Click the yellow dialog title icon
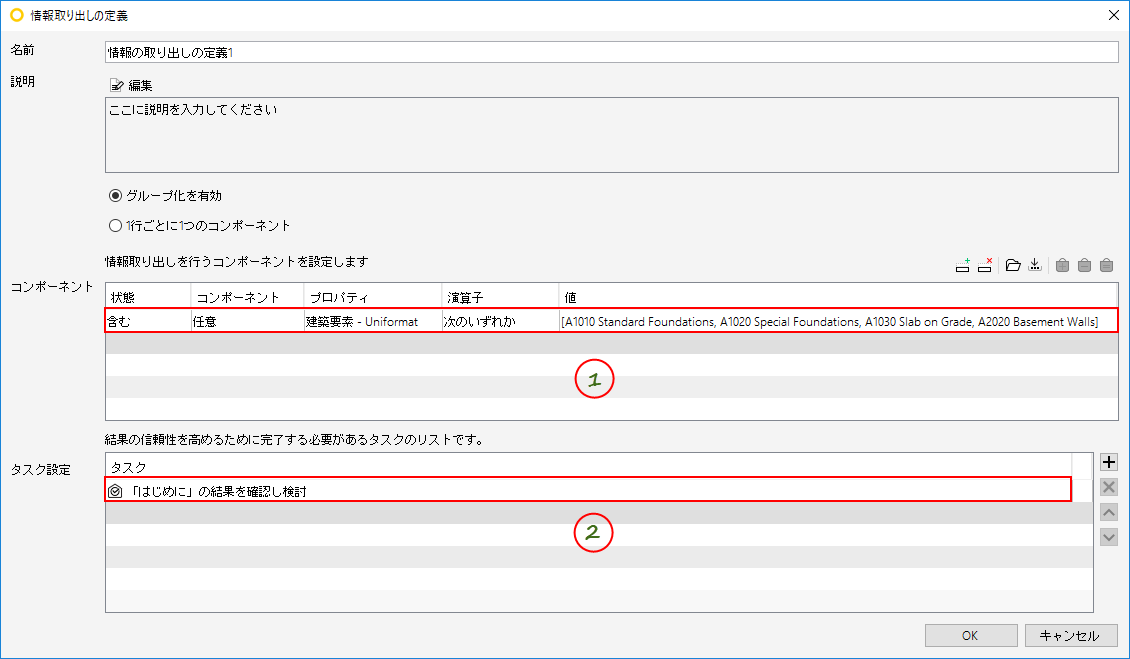 17,14
